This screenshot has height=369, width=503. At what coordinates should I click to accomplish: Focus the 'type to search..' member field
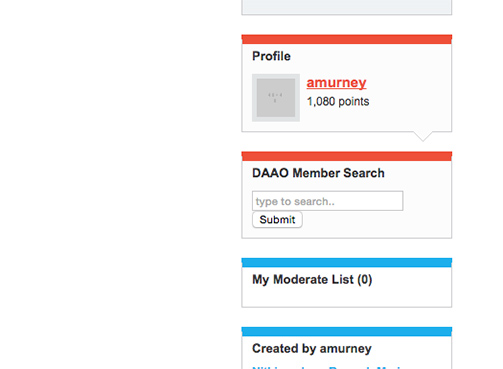[x=327, y=201]
